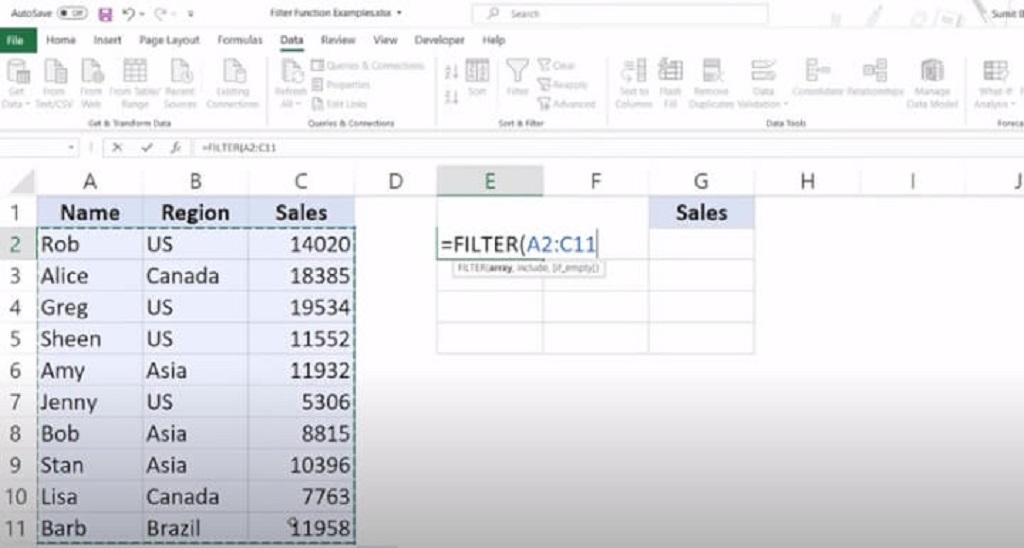Click the cell containing Alice
This screenshot has width=1024, height=548.
click(x=90, y=276)
